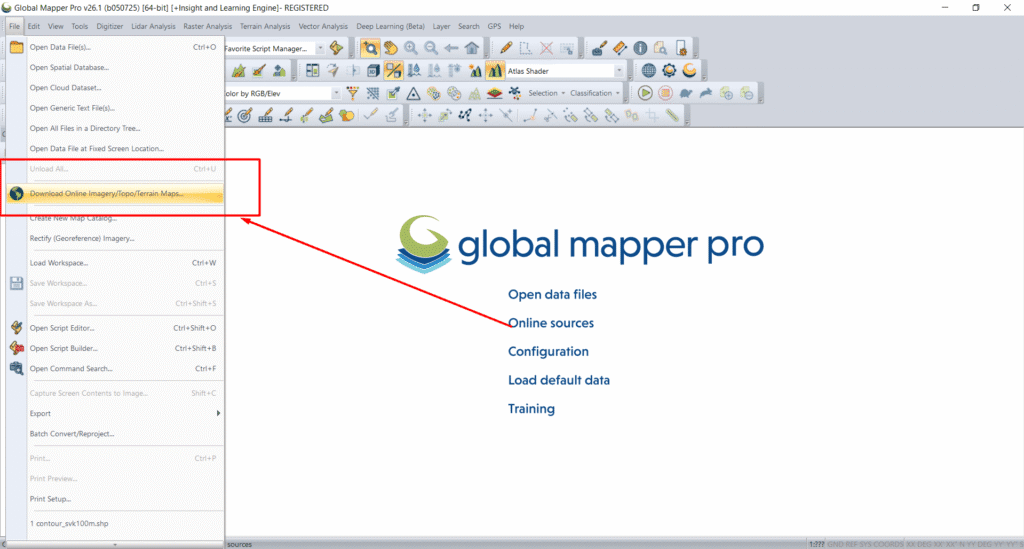Click the Open data files link
1024x549 pixels.
coord(552,294)
